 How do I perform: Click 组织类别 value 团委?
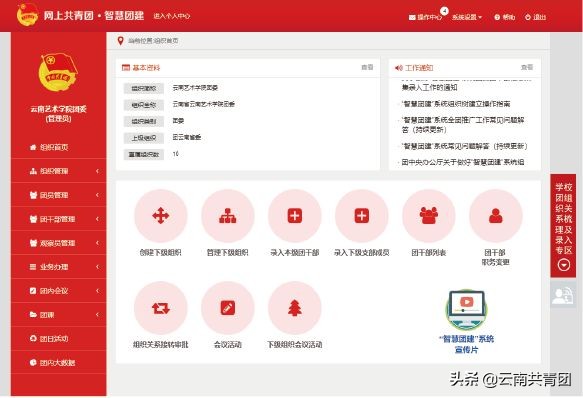point(178,121)
